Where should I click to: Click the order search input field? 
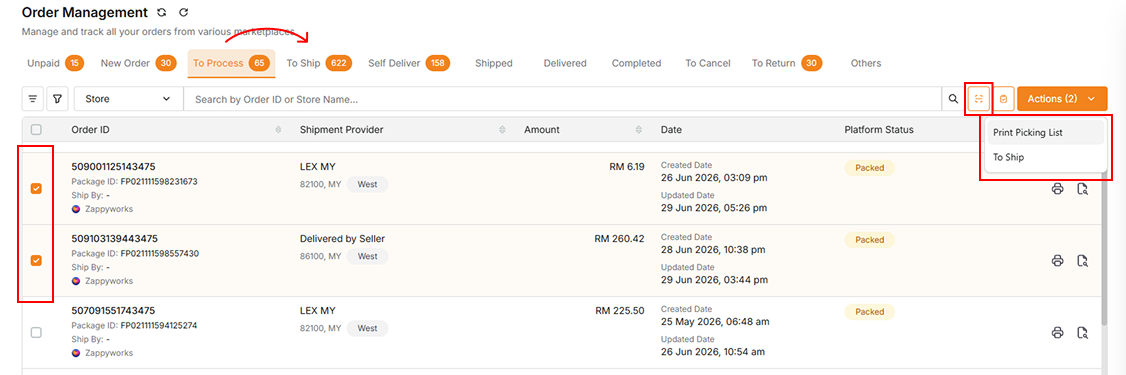click(x=562, y=99)
